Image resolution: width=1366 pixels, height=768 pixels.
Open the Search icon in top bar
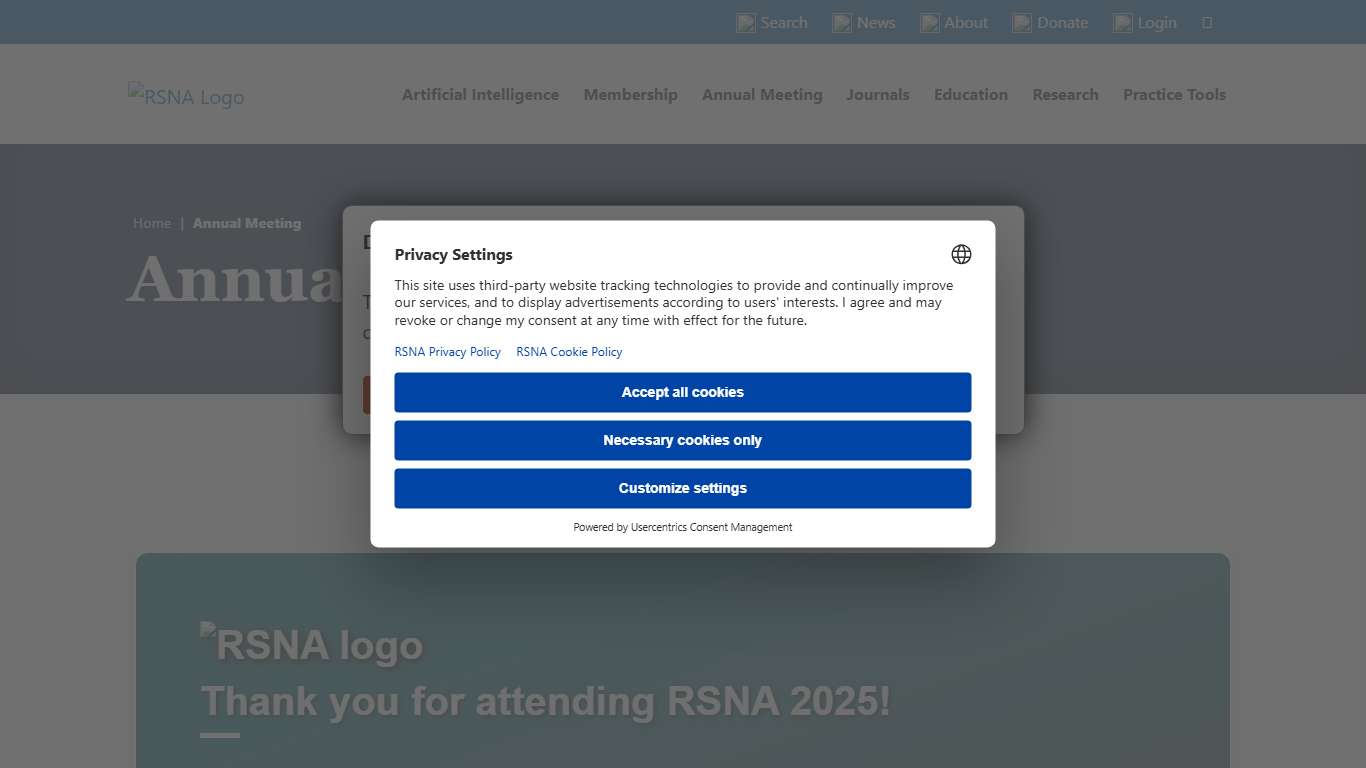point(772,22)
